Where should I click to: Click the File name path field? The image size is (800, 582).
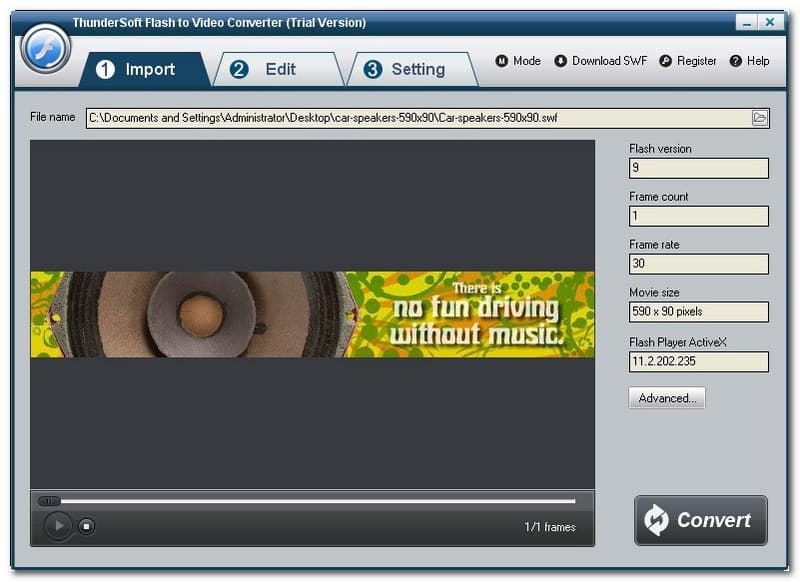pos(417,118)
